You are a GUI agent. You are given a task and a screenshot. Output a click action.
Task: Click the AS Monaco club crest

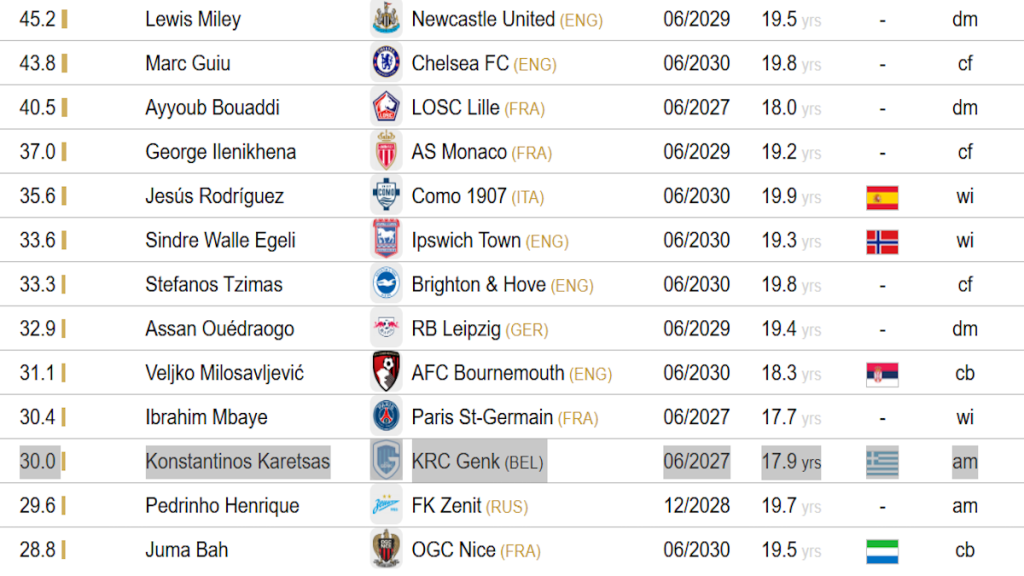tap(386, 151)
